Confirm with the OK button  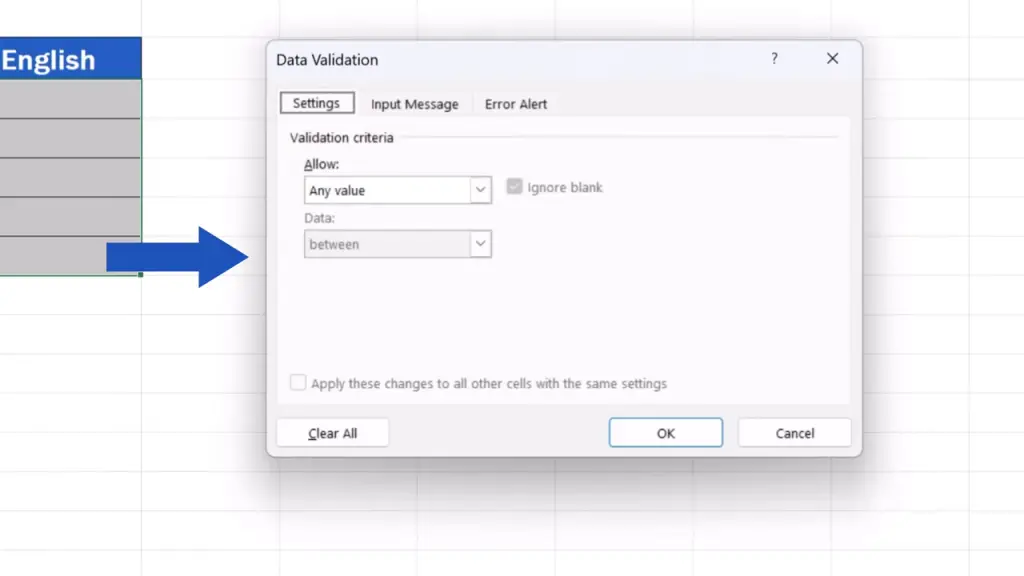pos(665,433)
